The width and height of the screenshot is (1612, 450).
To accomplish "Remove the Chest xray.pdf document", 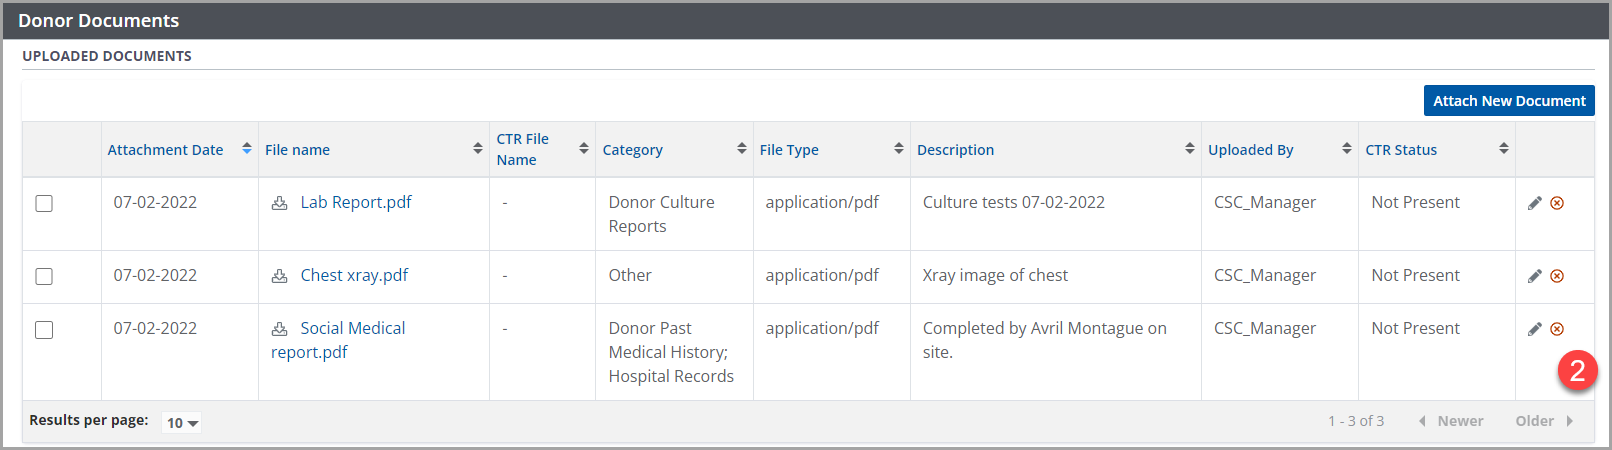I will [1557, 276].
